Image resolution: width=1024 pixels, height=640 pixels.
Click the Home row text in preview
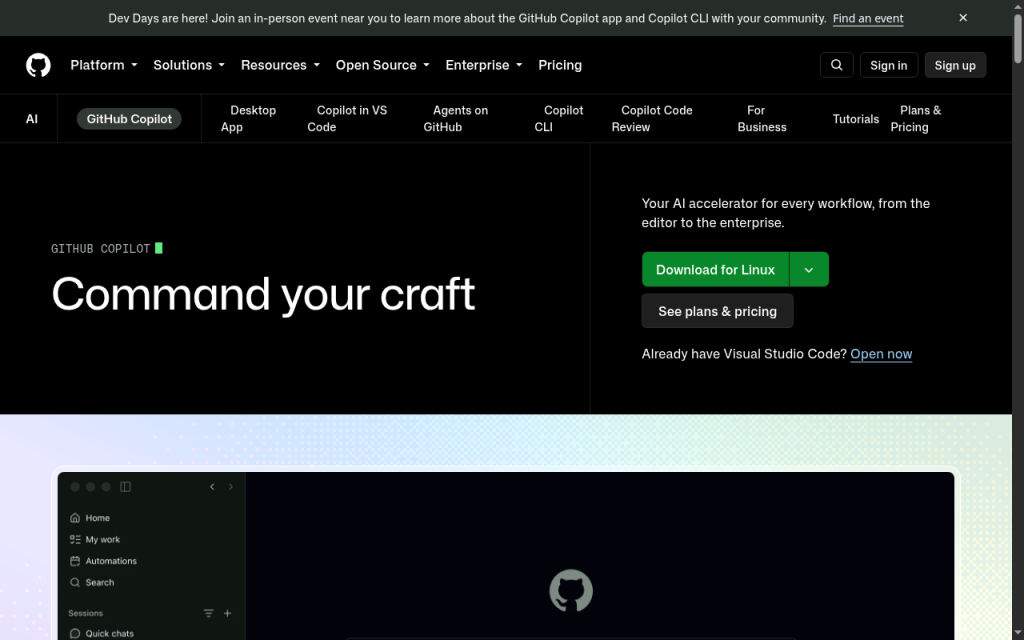[x=97, y=518]
